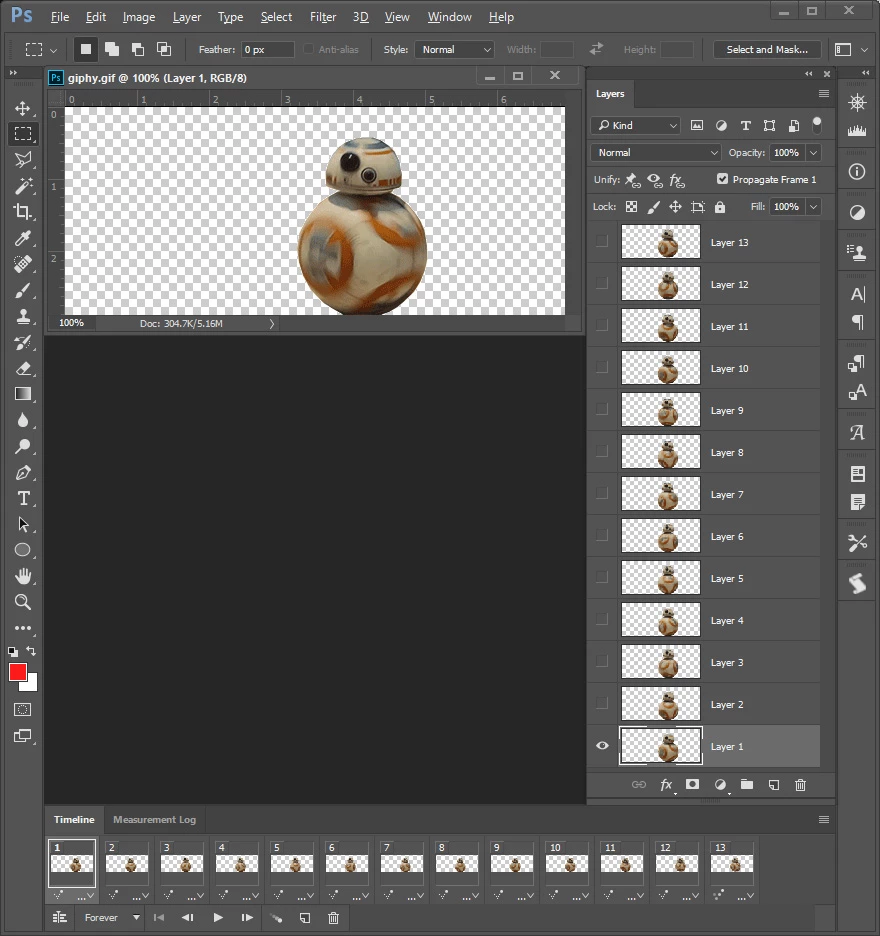Show Layer 2 visibility
880x936 pixels.
[602, 703]
